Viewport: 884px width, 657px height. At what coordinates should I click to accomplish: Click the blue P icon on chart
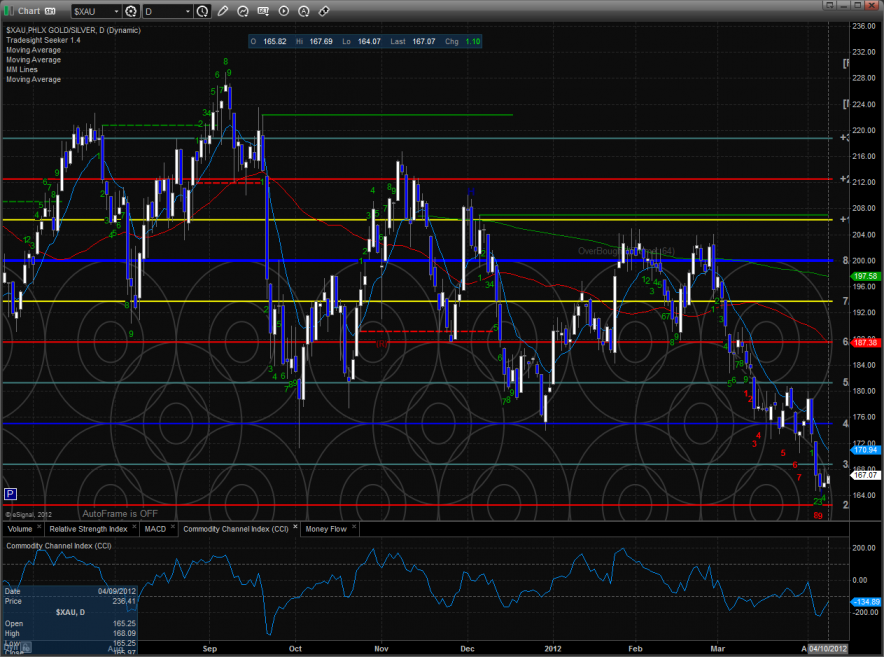(10, 494)
